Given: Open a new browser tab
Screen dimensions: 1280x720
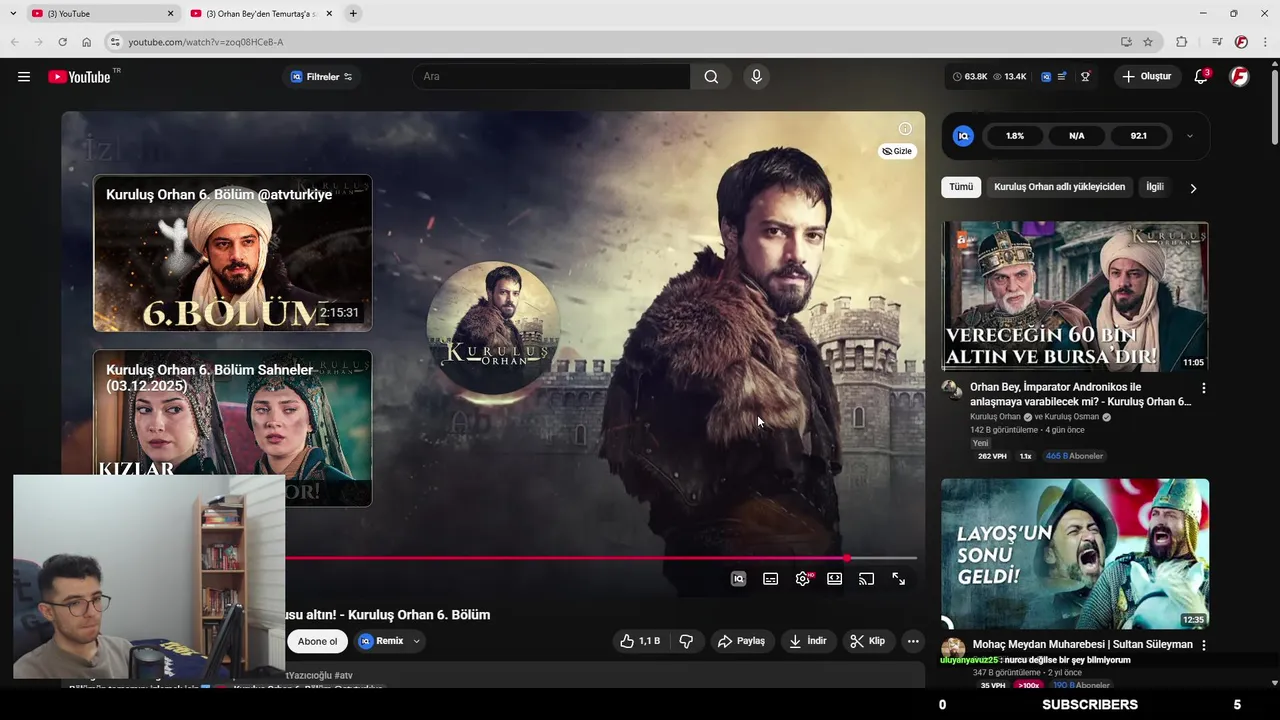Looking at the screenshot, I should (353, 14).
